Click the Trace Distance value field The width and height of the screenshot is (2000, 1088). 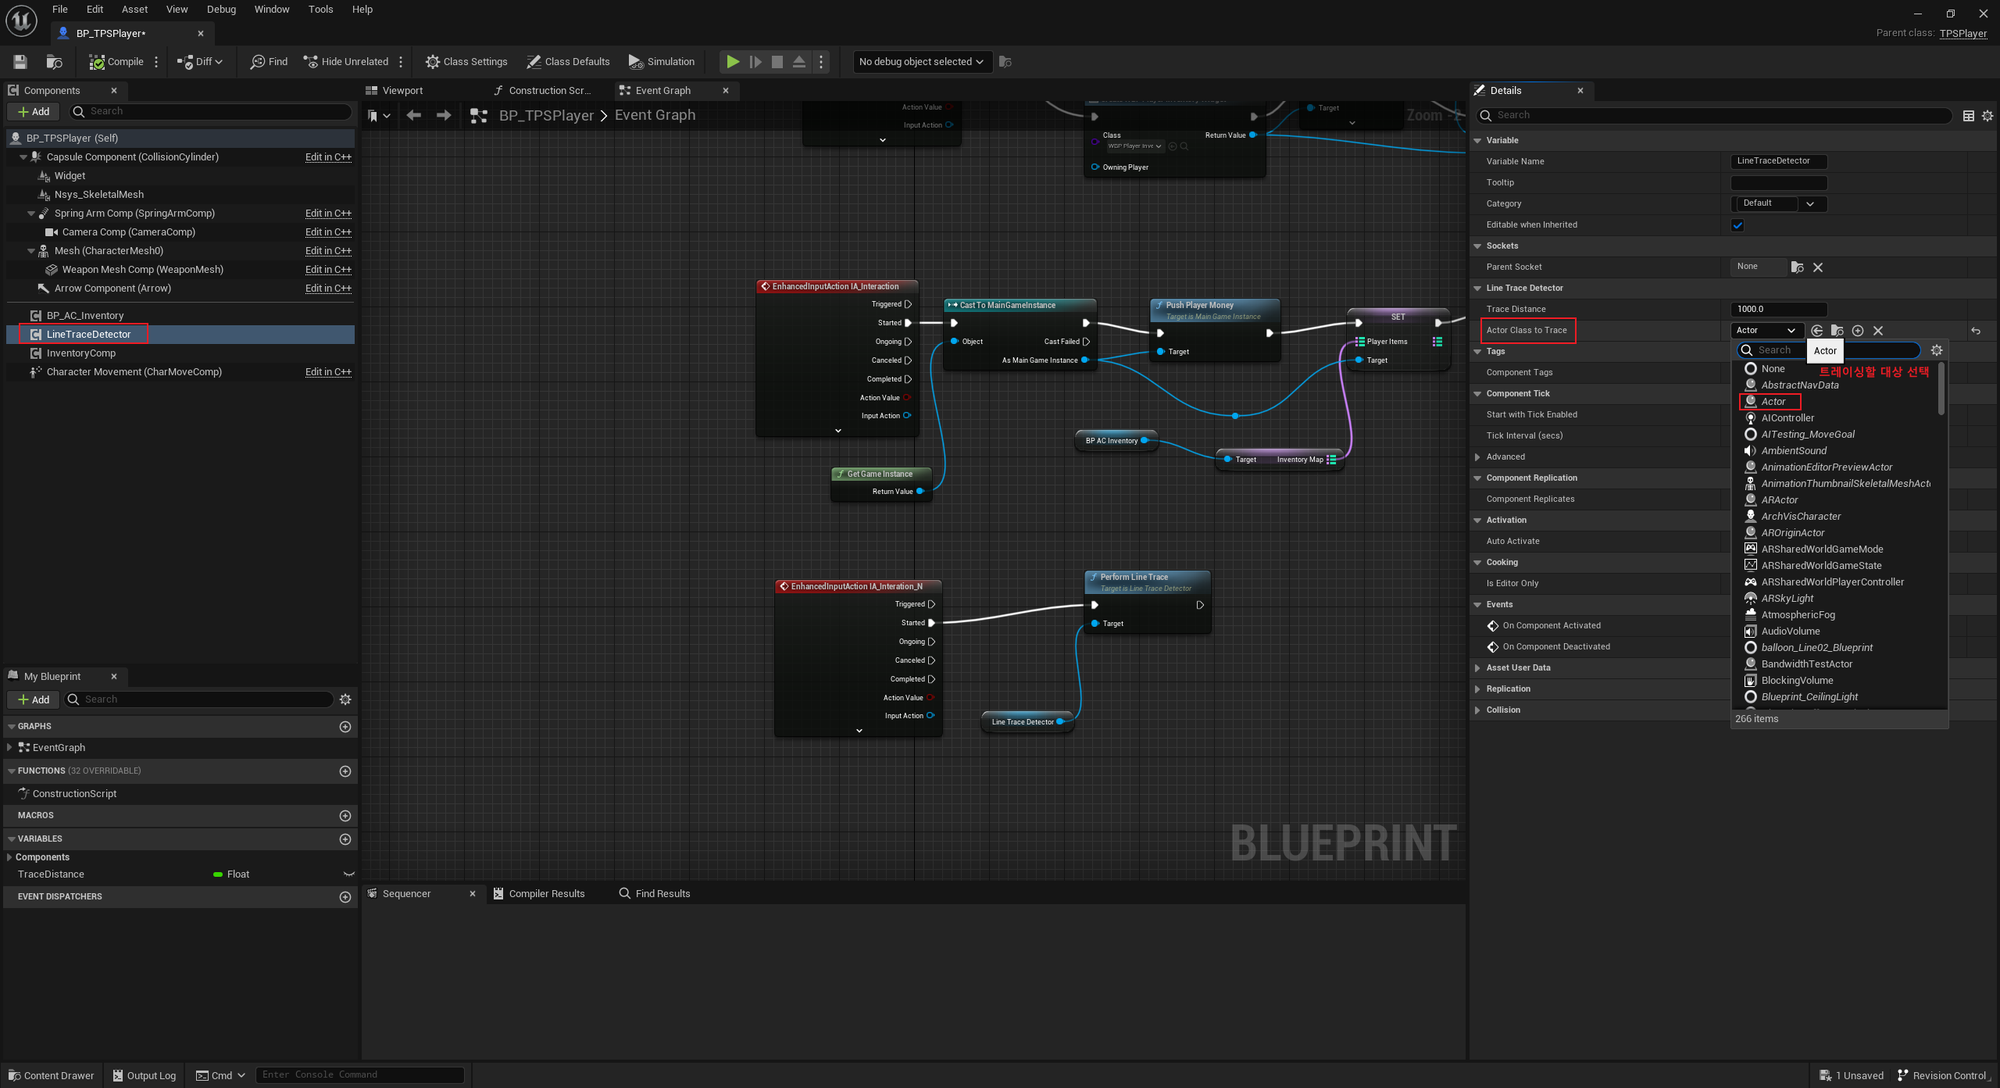(x=1778, y=309)
